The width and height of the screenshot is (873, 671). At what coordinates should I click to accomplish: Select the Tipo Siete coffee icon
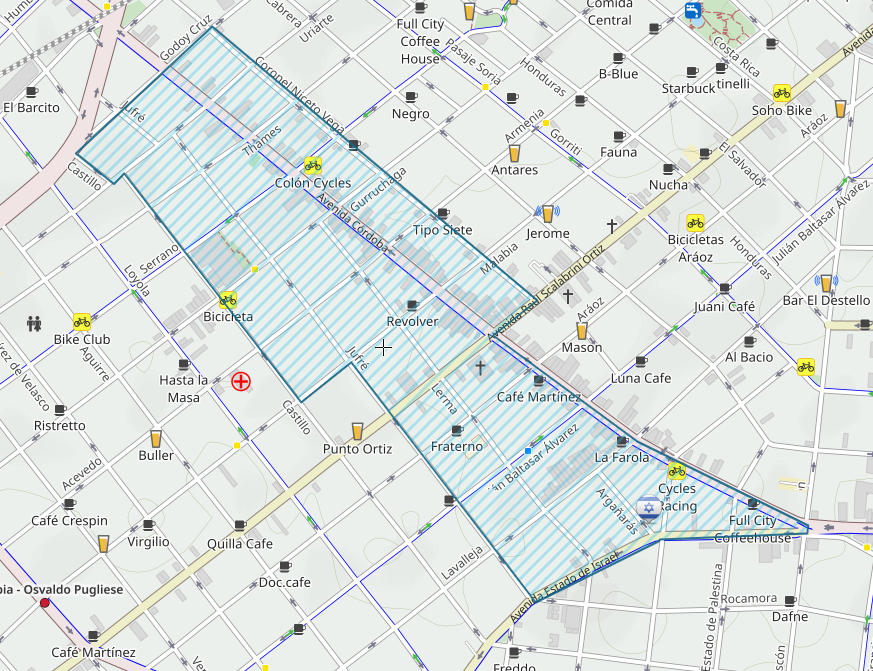tap(443, 213)
